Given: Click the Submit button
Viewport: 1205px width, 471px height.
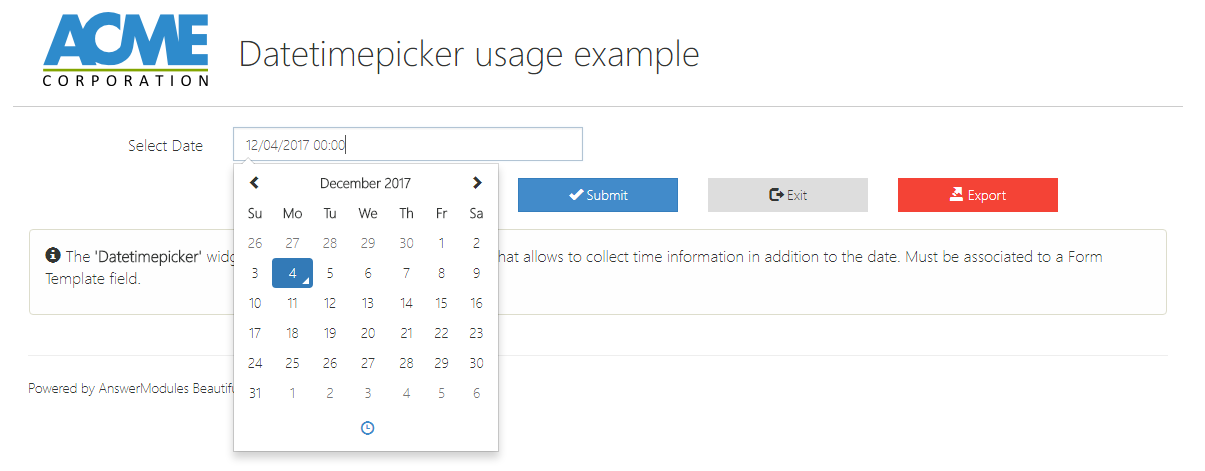Looking at the screenshot, I should 597,195.
